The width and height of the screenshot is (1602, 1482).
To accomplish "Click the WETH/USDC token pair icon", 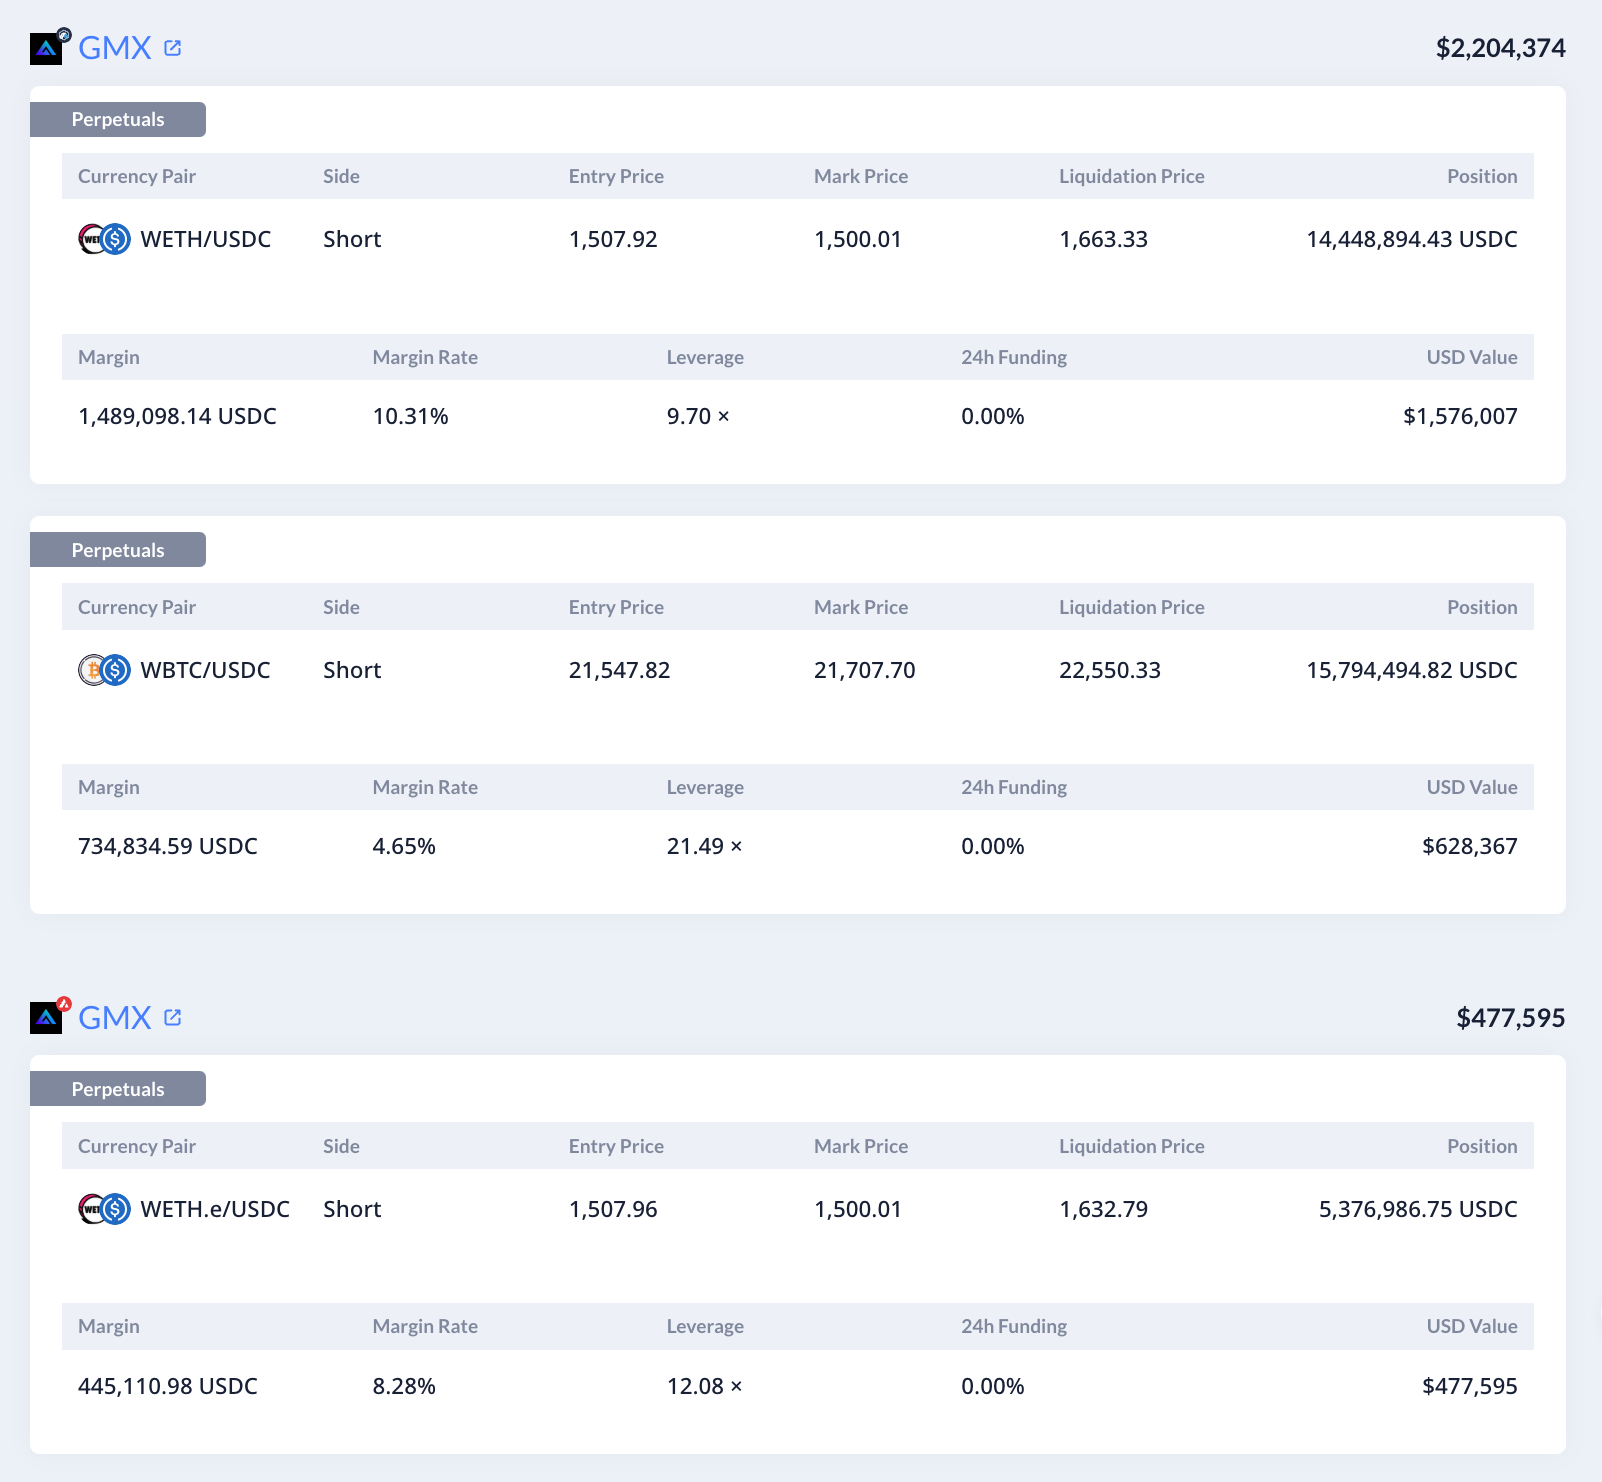I will click(x=104, y=239).
